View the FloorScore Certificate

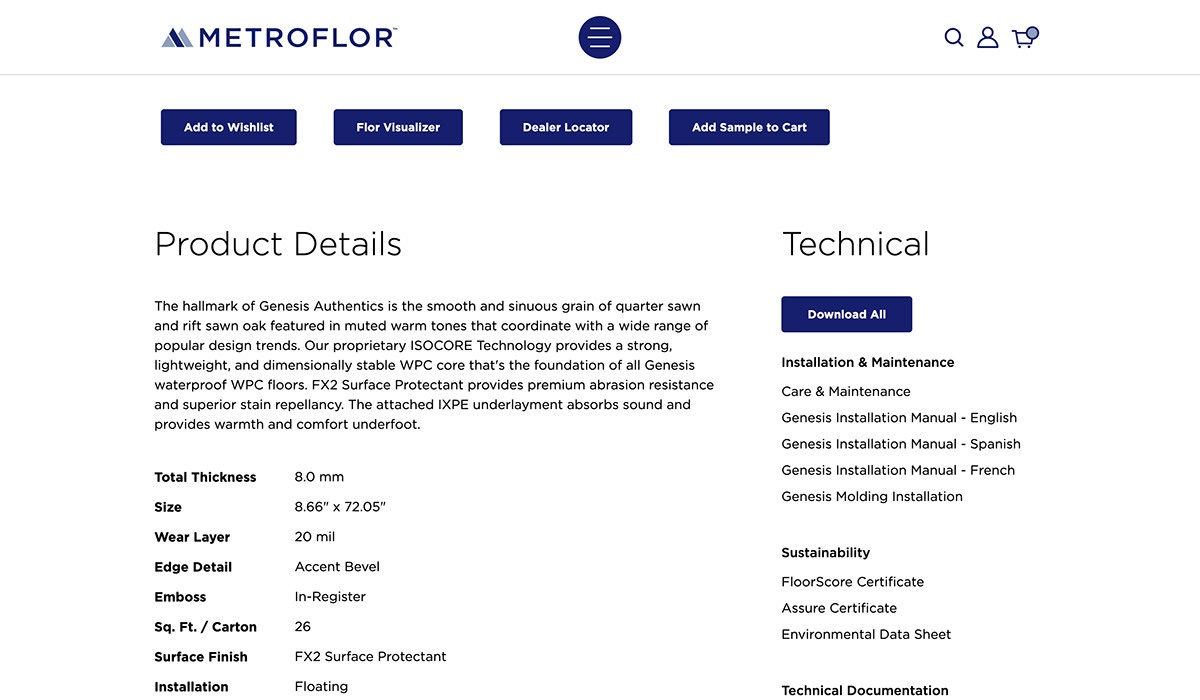[852, 582]
